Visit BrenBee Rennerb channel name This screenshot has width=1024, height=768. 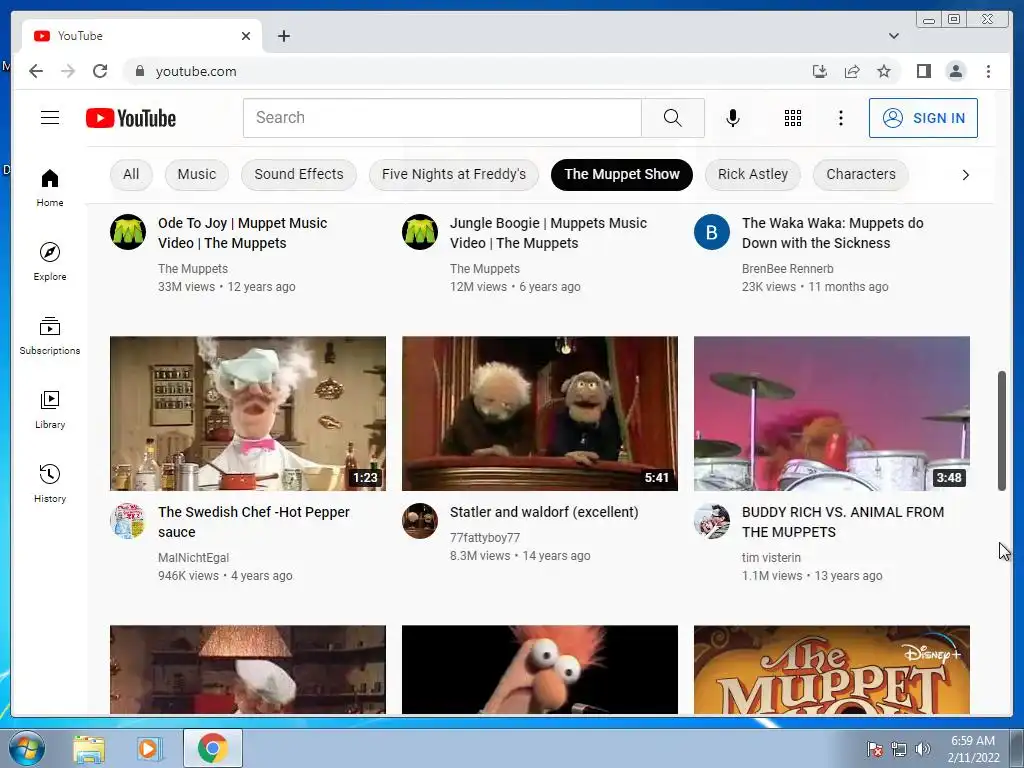pyautogui.click(x=787, y=268)
